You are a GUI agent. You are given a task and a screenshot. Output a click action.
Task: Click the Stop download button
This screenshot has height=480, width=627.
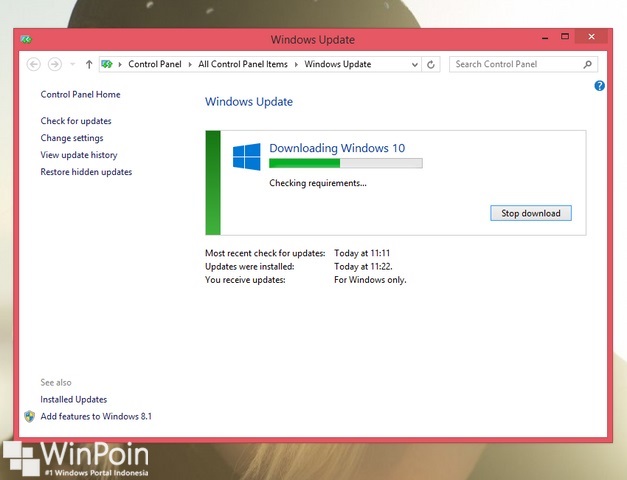(531, 213)
